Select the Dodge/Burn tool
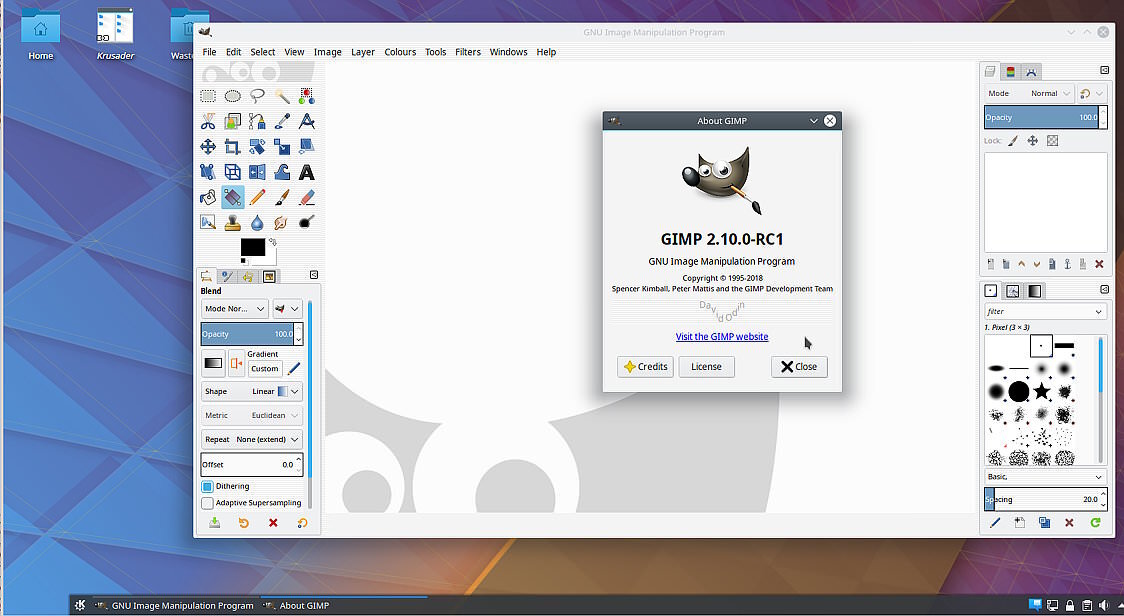The image size is (1124, 616). [x=307, y=222]
